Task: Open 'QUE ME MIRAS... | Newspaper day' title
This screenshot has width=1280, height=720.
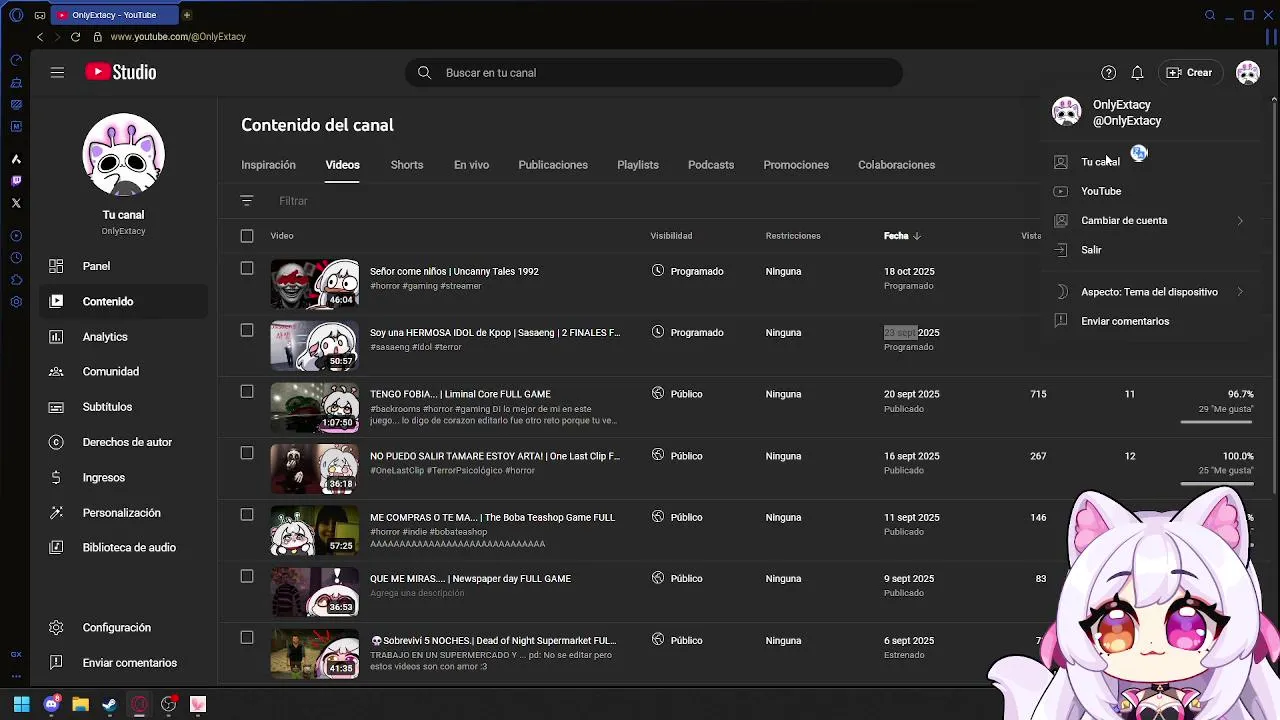Action: point(470,579)
